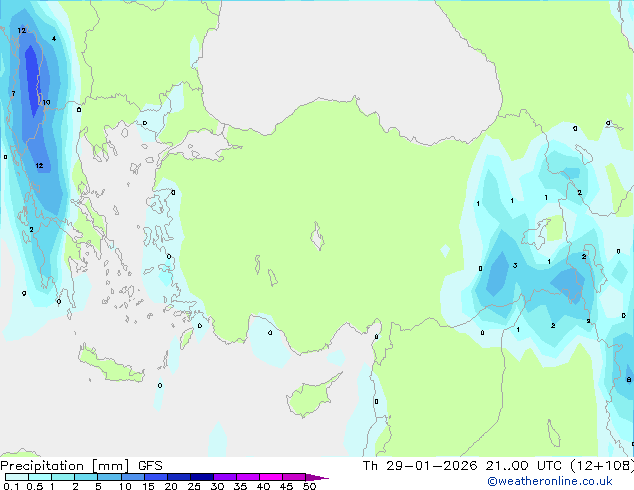Screen dimensions: 634x490
Task: Click the legend scale label '40'
Action: 263,486
